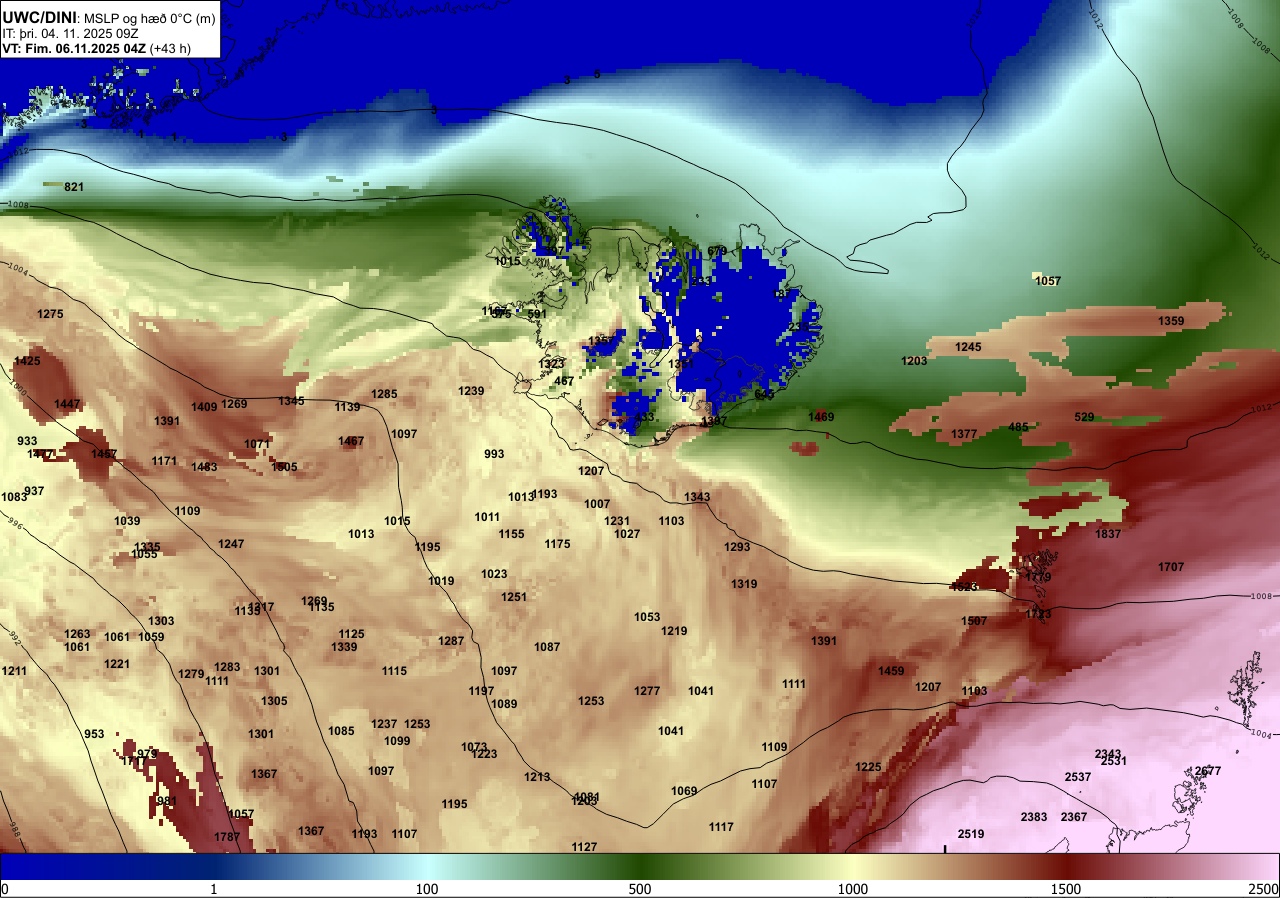Click the height value 1125
Screen dimensions: 1280x898
click(351, 634)
